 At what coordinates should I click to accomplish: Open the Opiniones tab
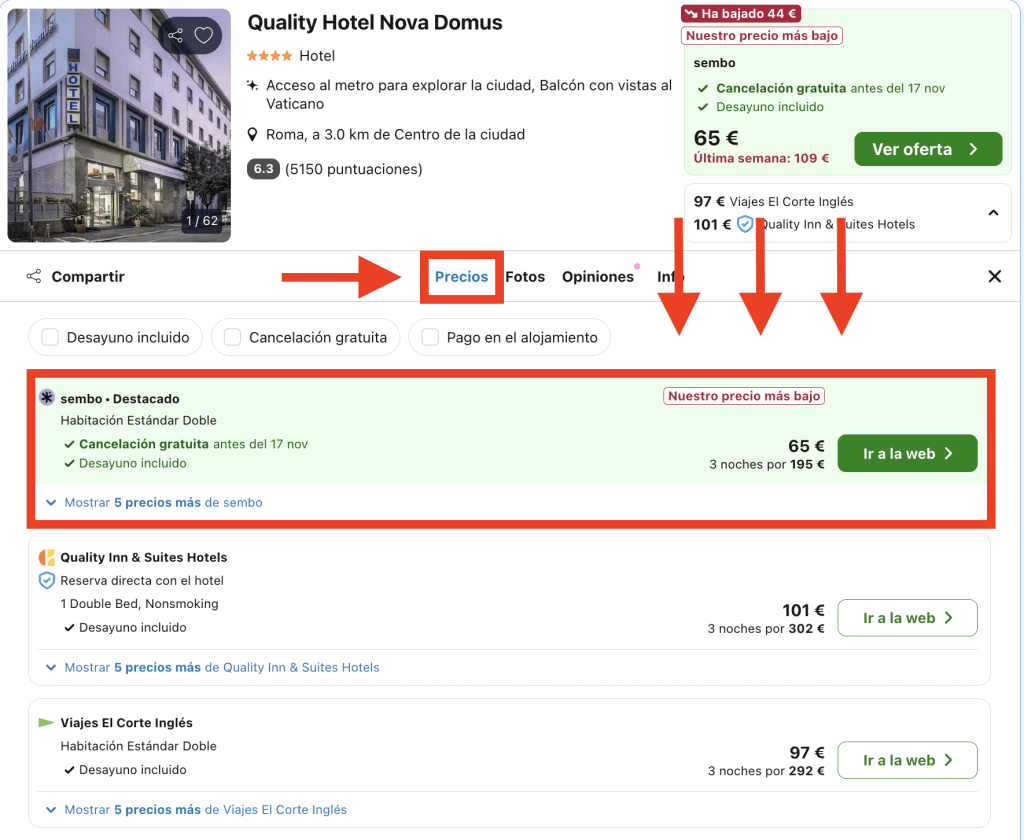[x=598, y=277]
